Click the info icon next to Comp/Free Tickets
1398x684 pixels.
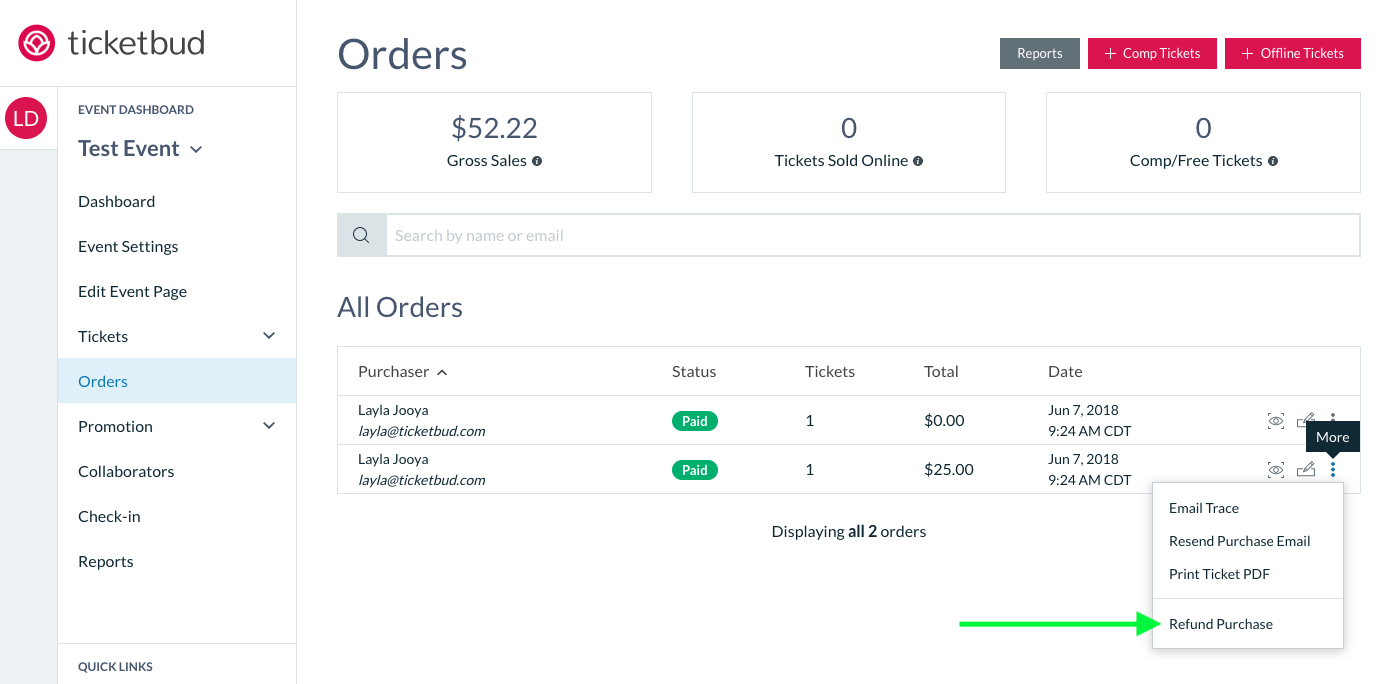click(x=1272, y=160)
